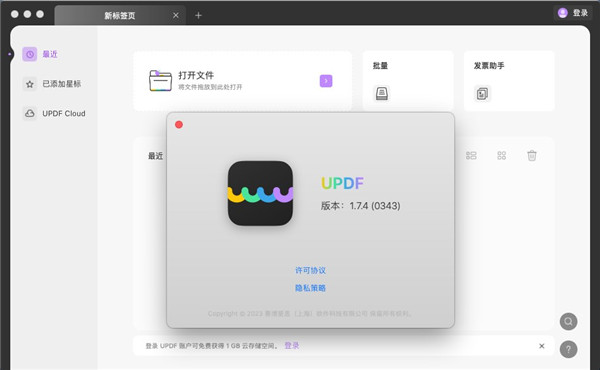Viewport: 600px width, 370px height.
Task: Click the UPDF app logo in dialog
Action: tap(260, 193)
